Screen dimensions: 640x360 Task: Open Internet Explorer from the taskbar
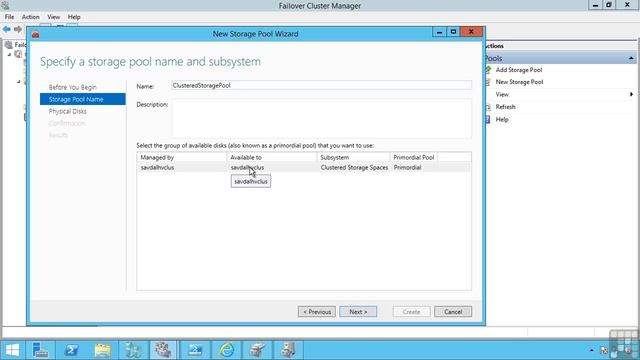[226, 350]
